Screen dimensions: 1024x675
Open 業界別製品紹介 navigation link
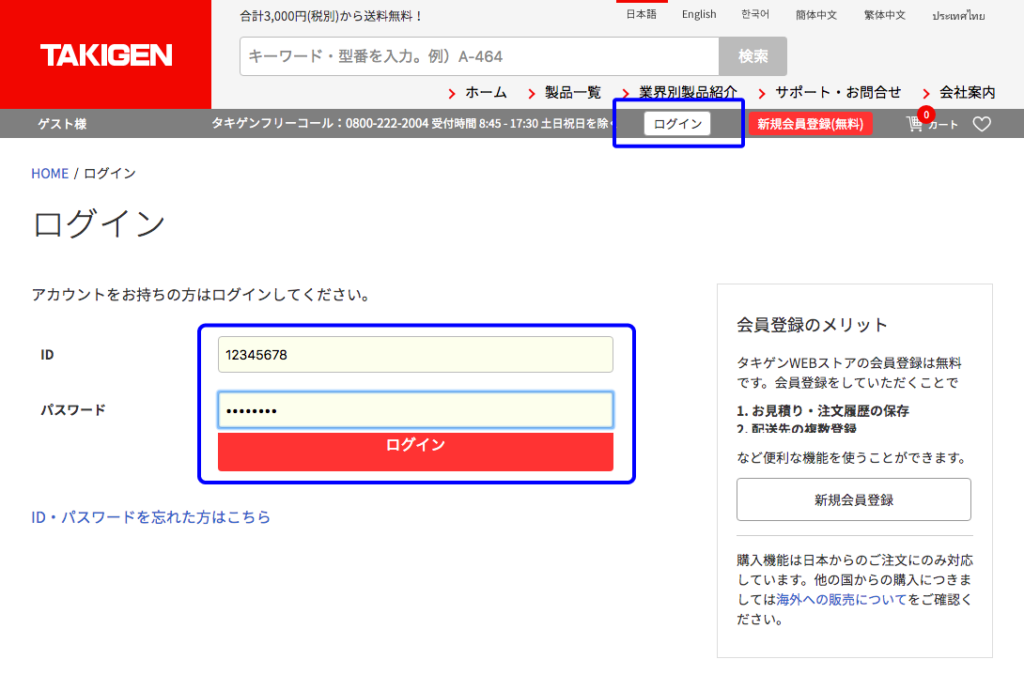[x=688, y=93]
